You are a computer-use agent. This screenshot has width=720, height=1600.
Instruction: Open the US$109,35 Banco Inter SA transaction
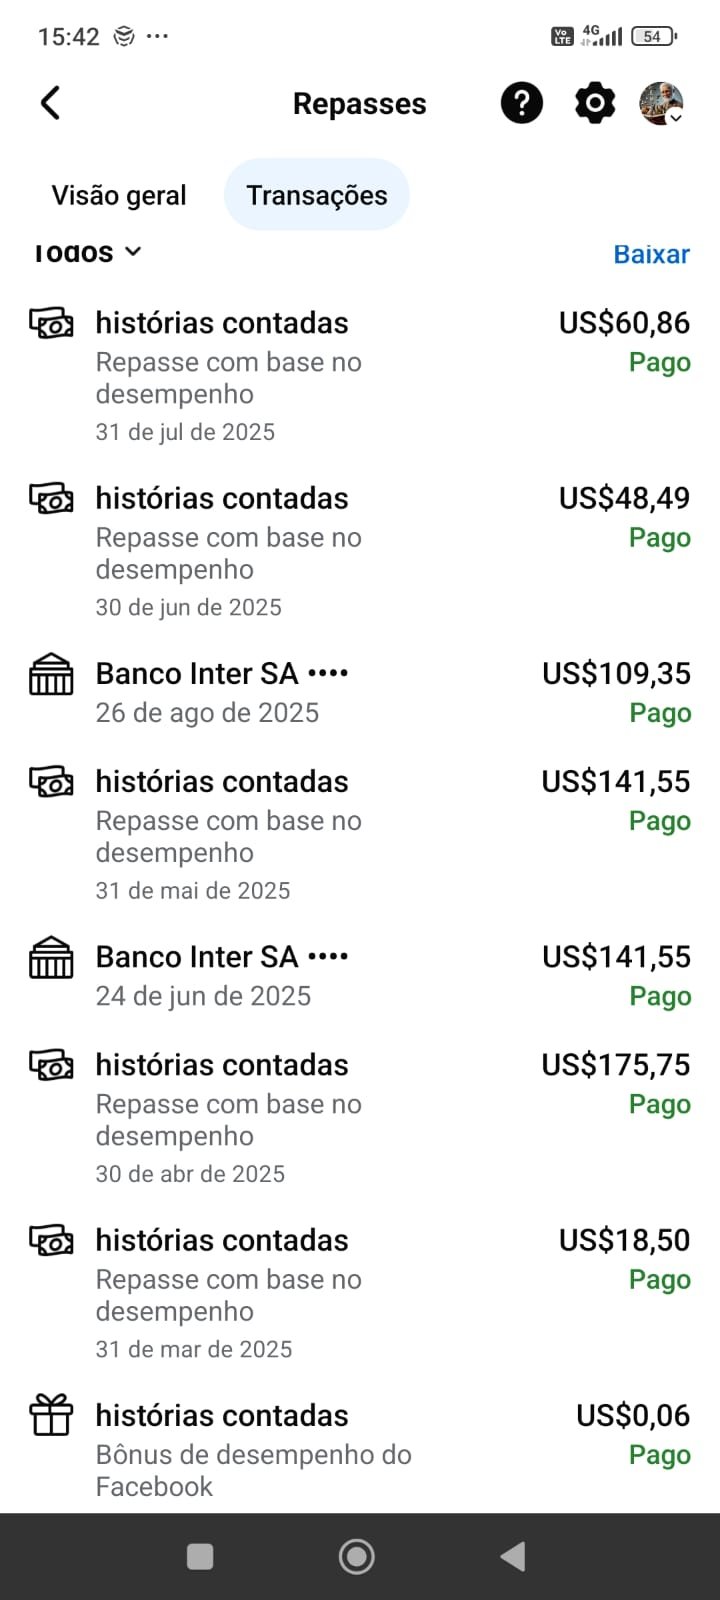pyautogui.click(x=360, y=692)
